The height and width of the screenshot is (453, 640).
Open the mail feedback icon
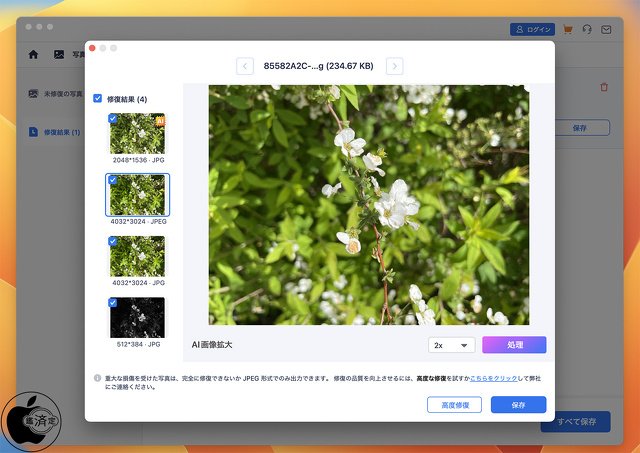tap(606, 29)
